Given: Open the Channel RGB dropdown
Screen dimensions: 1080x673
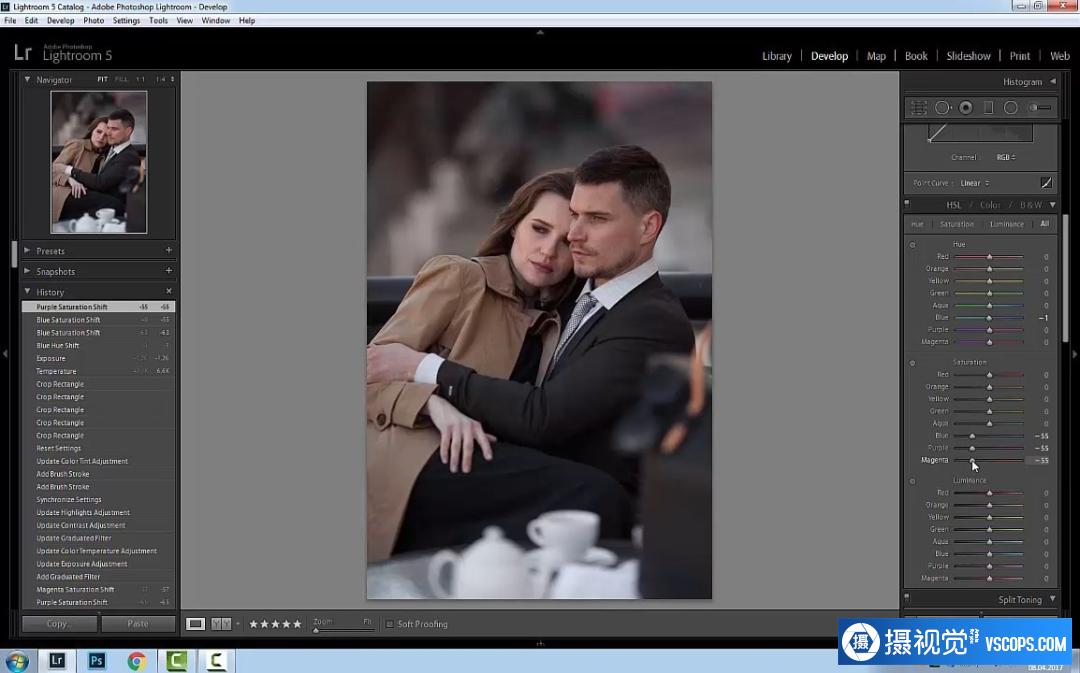Looking at the screenshot, I should coord(1006,157).
